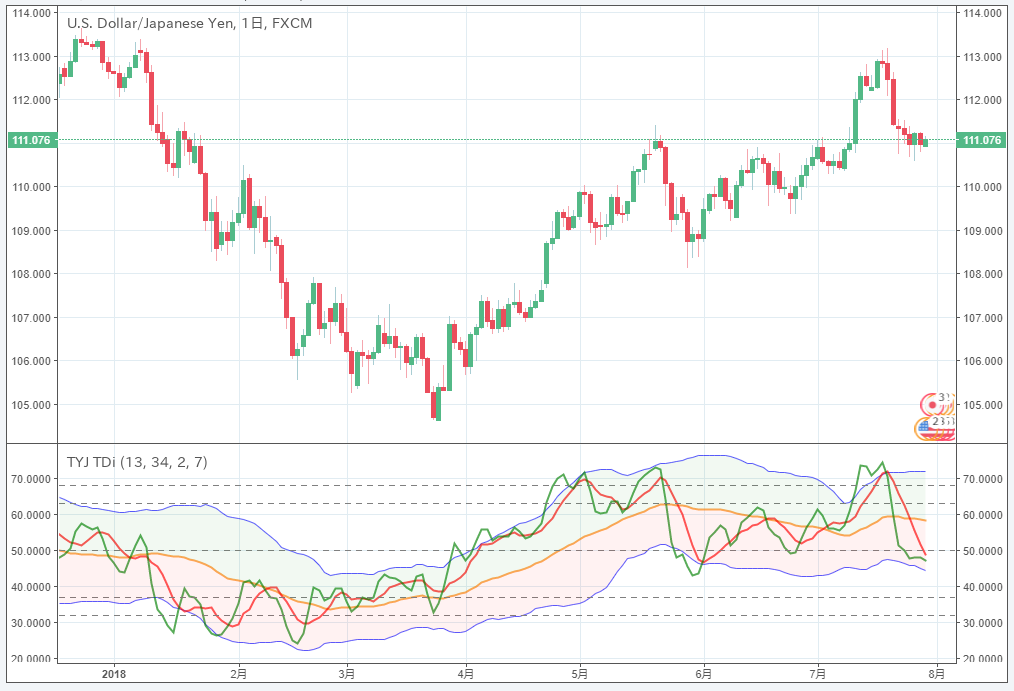1014x691 pixels.
Task: Click the 113.000 value on the right price scale
Action: coord(982,57)
